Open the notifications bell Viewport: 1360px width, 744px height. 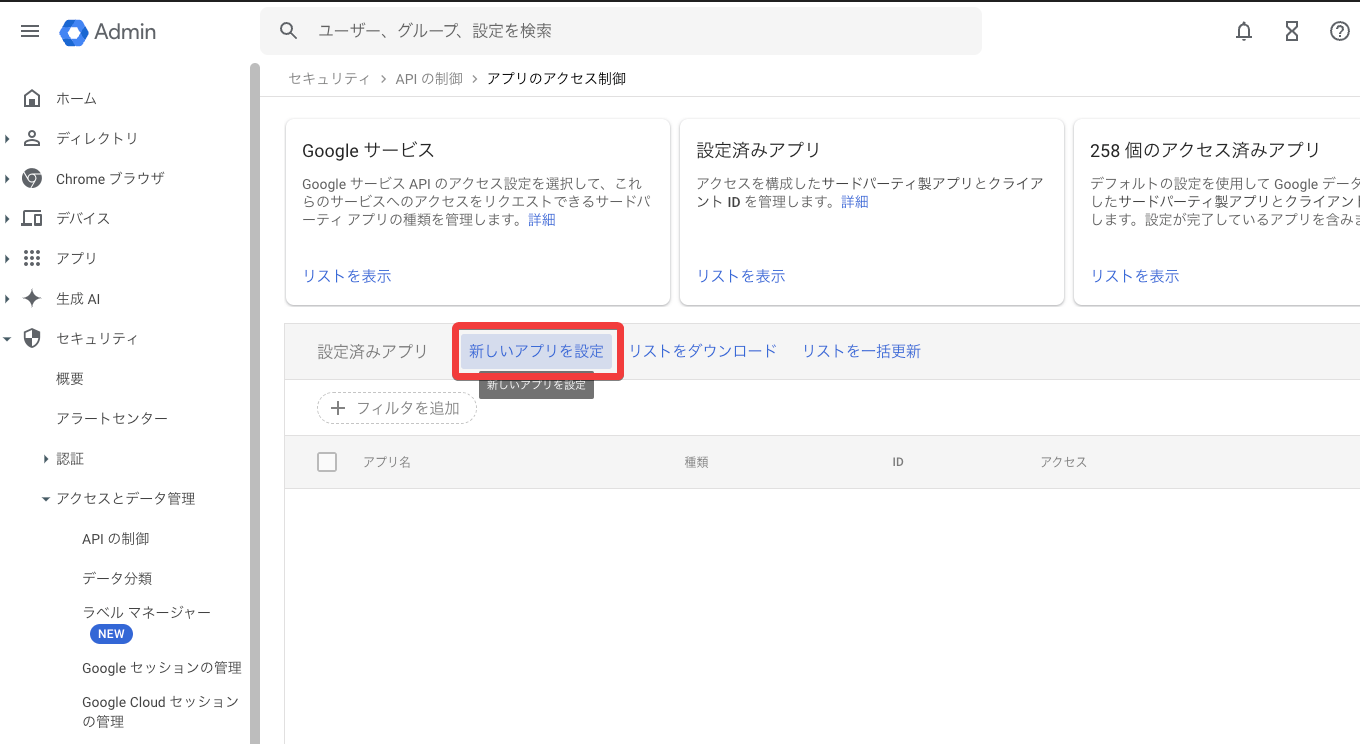pos(1244,31)
